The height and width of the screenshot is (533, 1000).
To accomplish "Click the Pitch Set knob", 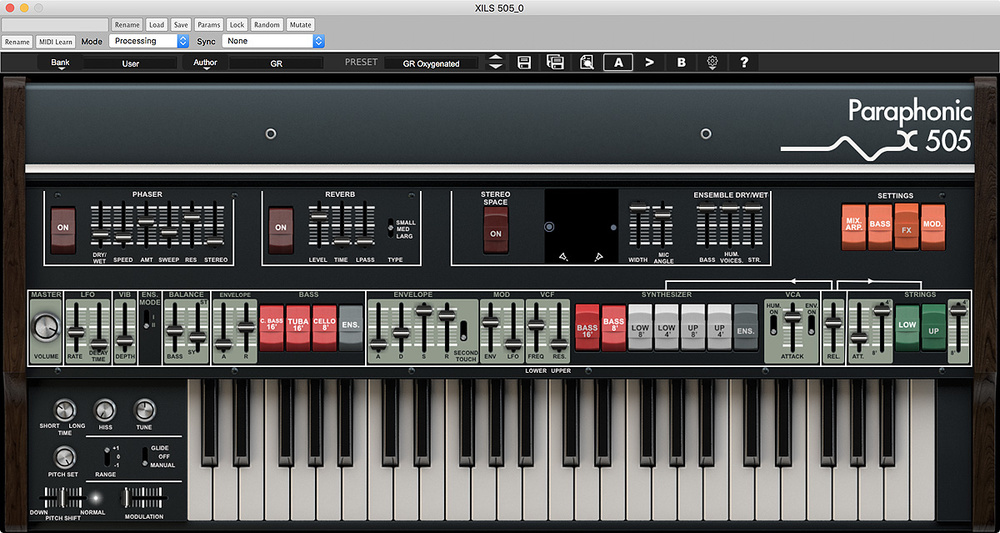I will tap(64, 457).
